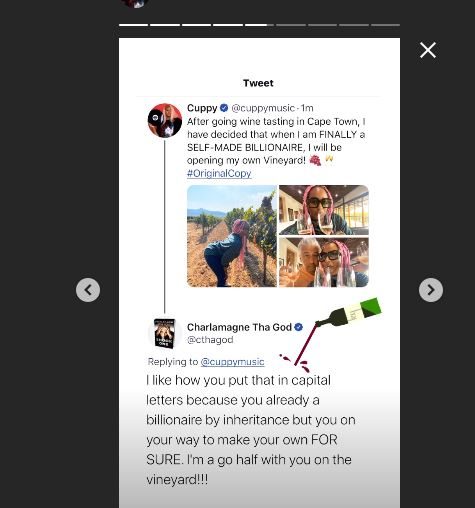Open the vineyard field photo

point(232,236)
